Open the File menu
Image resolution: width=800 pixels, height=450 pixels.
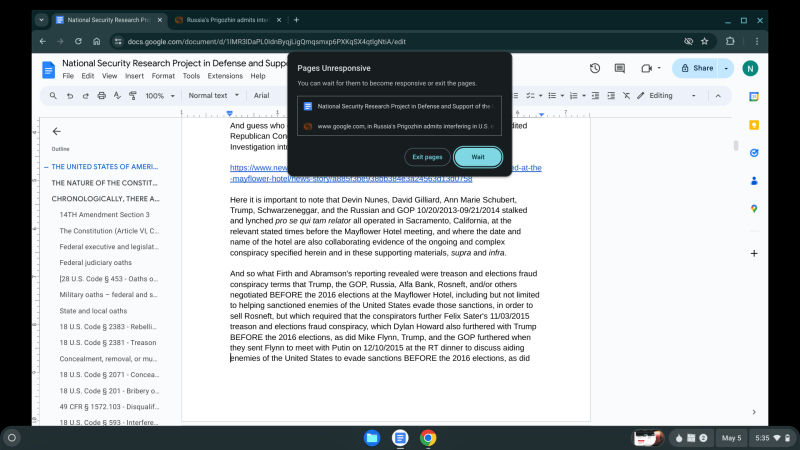(x=68, y=76)
